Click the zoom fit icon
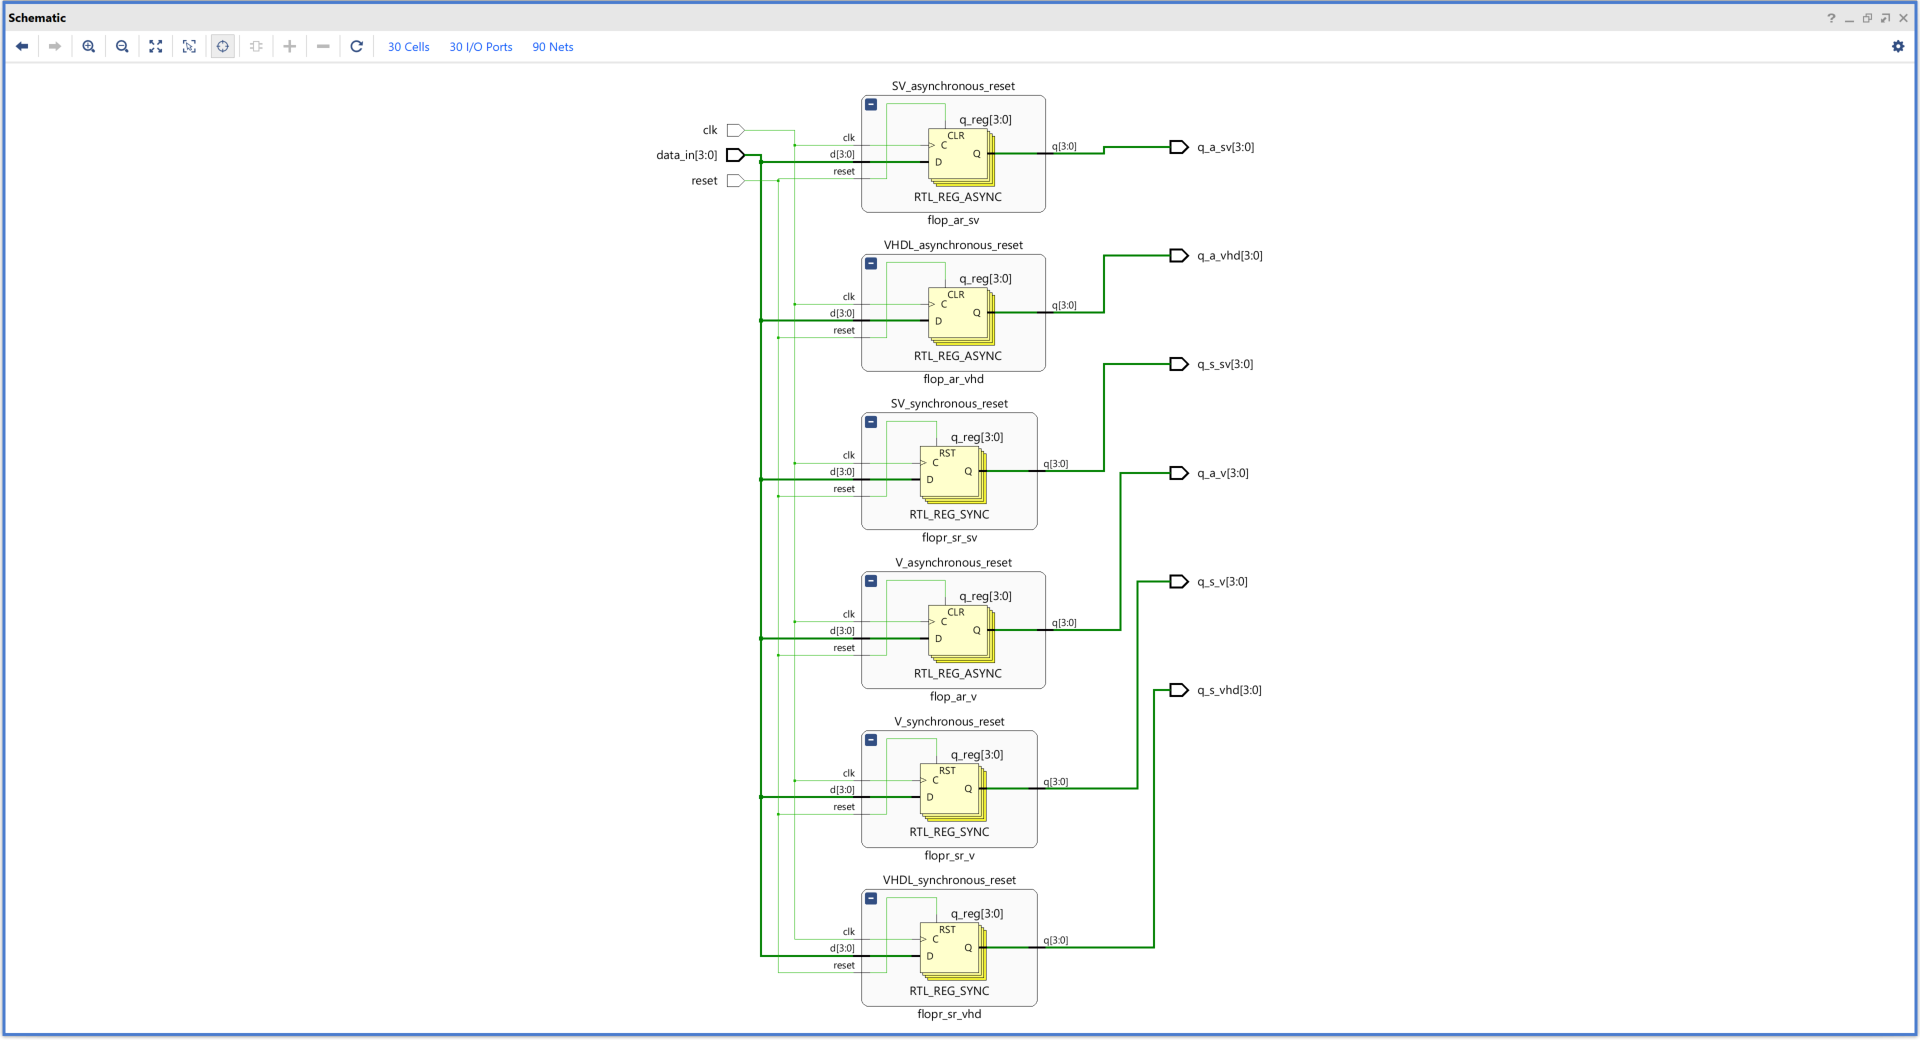Viewport: 1920px width, 1040px height. tap(156, 47)
